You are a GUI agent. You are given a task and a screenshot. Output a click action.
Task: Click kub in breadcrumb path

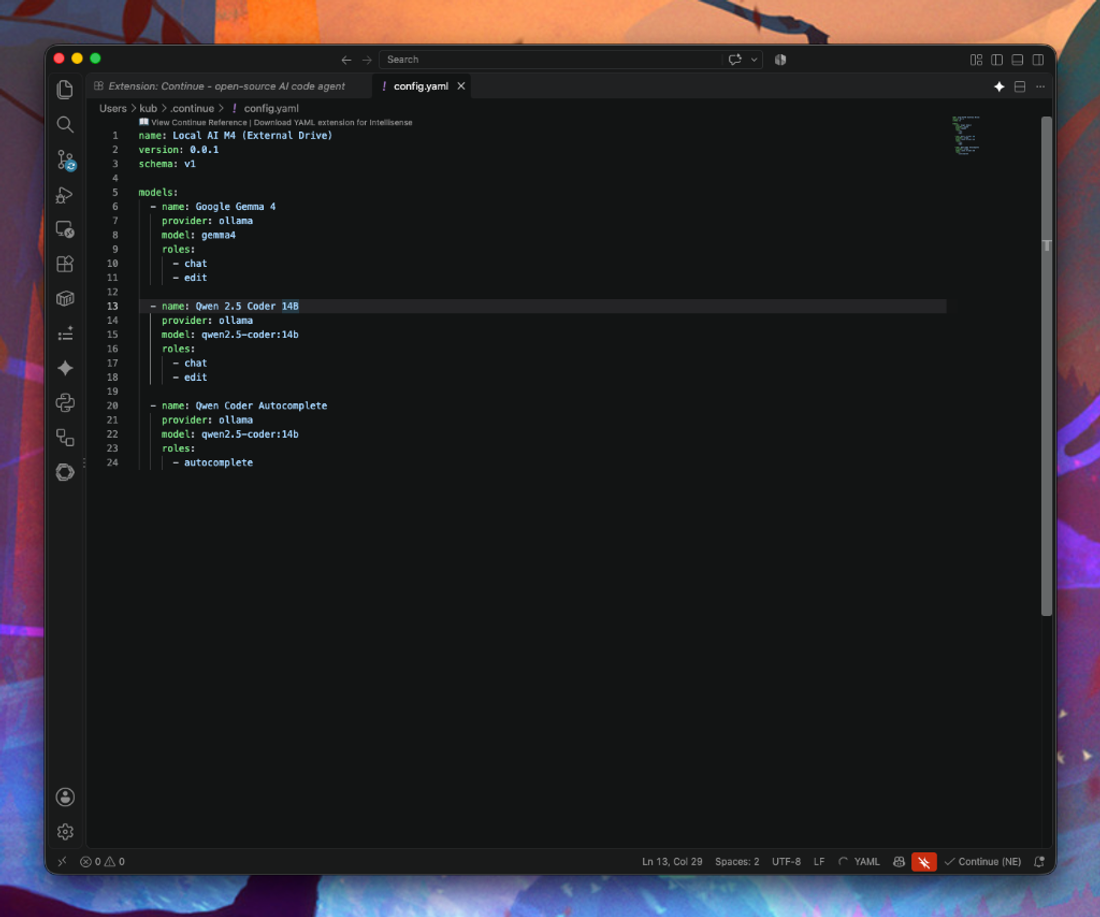148,108
